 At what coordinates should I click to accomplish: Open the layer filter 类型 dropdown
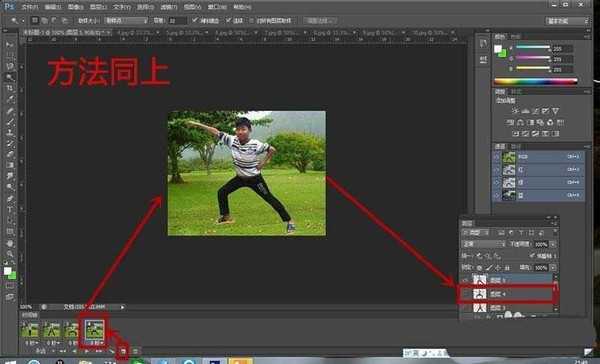pyautogui.click(x=476, y=233)
